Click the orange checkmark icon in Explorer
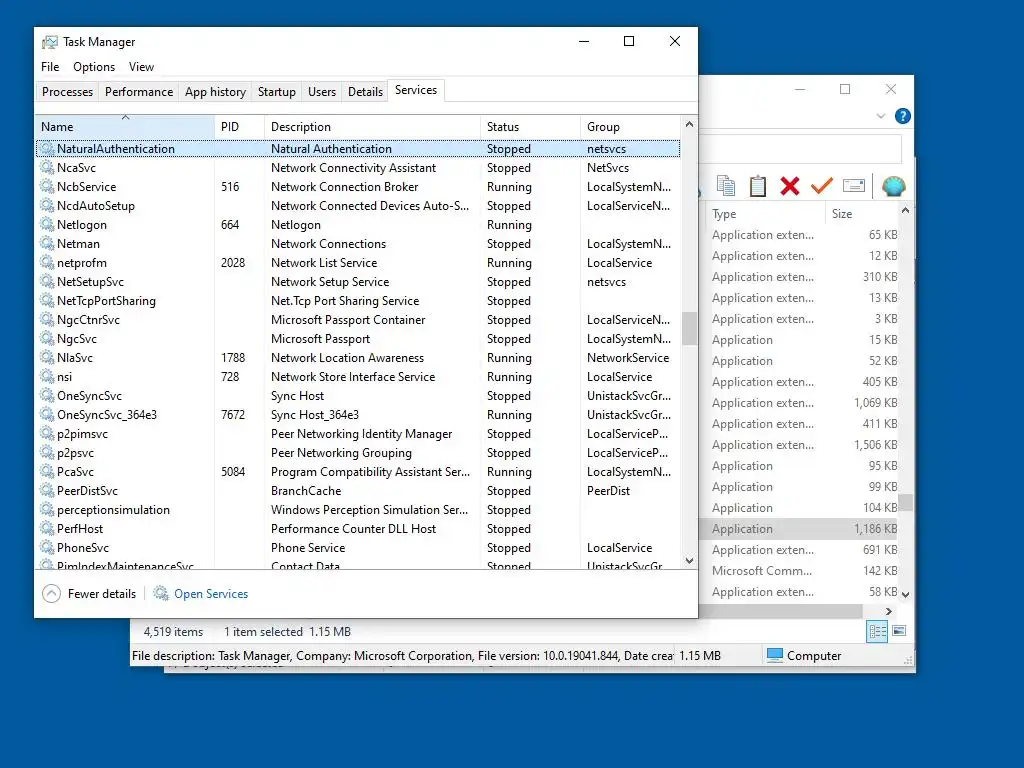 (x=822, y=186)
